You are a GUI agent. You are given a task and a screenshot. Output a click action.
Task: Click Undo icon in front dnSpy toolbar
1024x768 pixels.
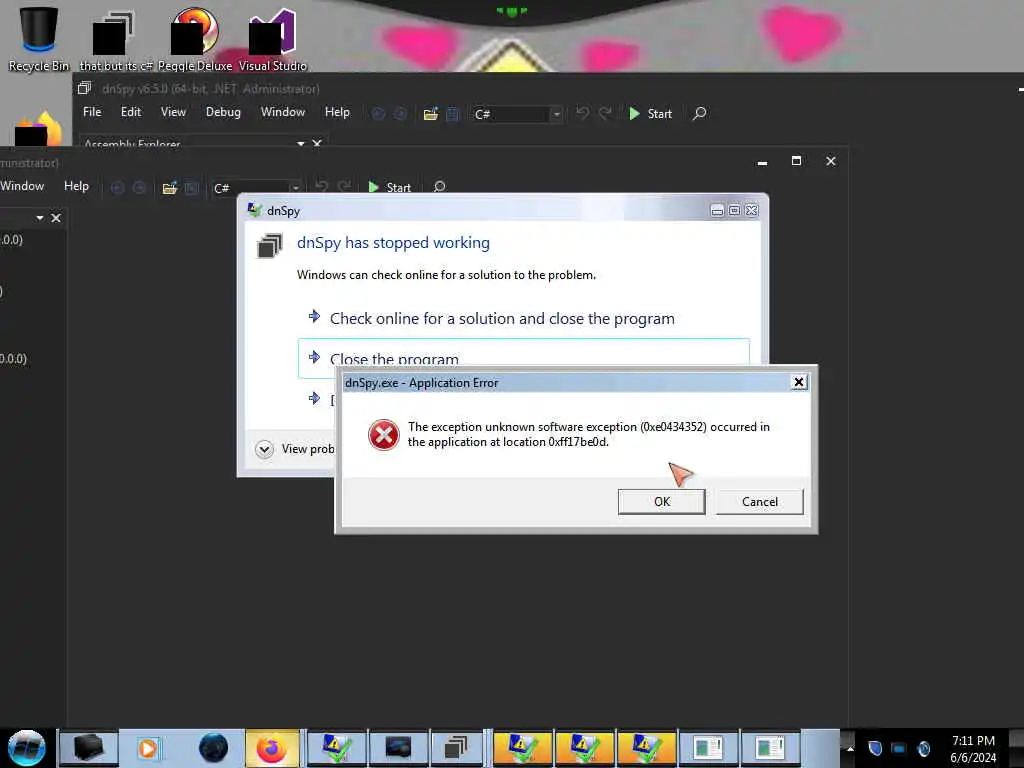coord(321,187)
